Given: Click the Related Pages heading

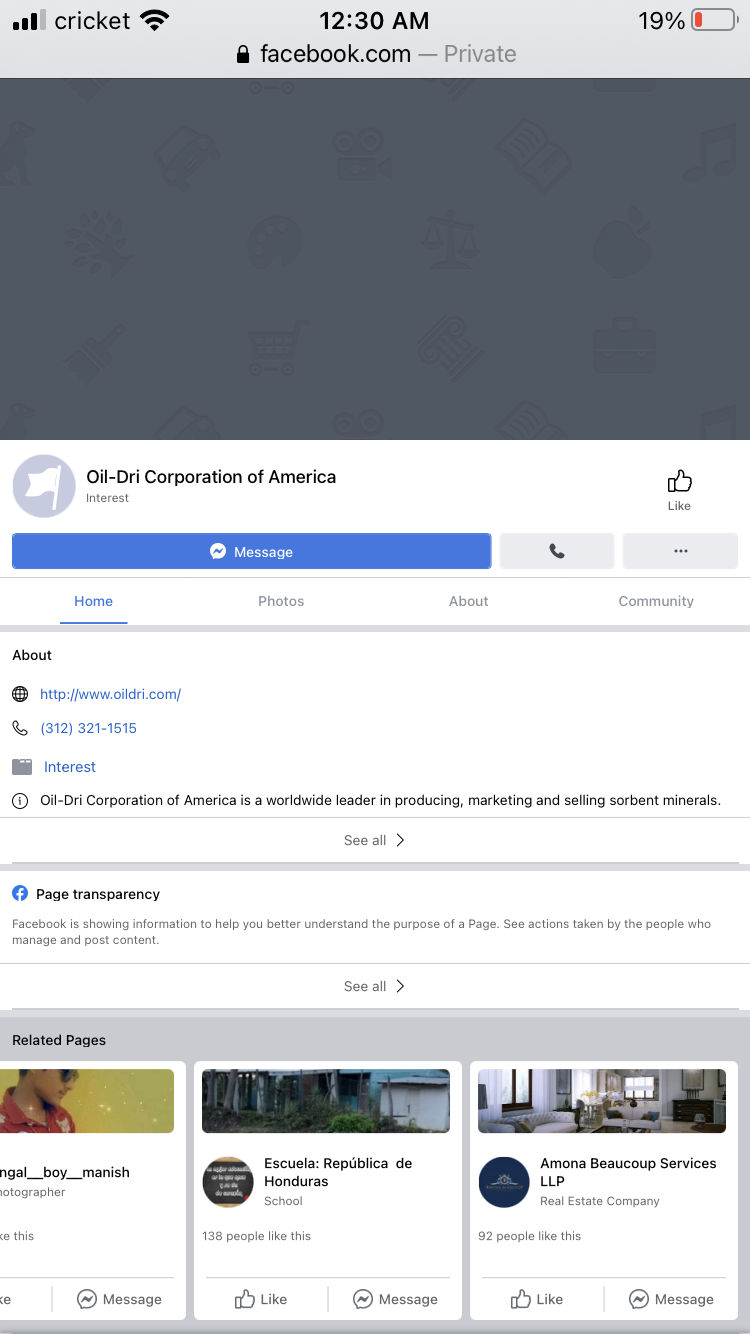Looking at the screenshot, I should coord(59,1040).
